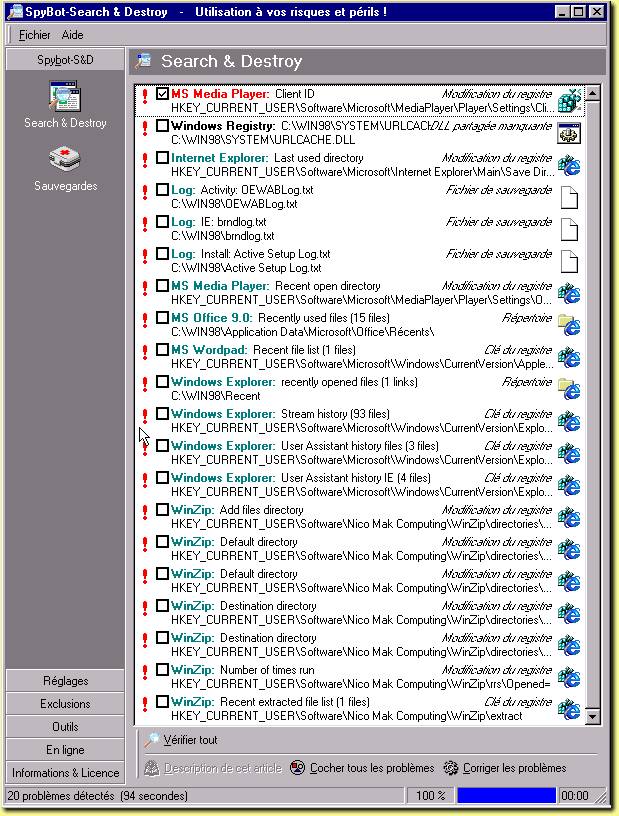
Task: Click the file icon for brndlog.txt row
Action: click(x=569, y=230)
